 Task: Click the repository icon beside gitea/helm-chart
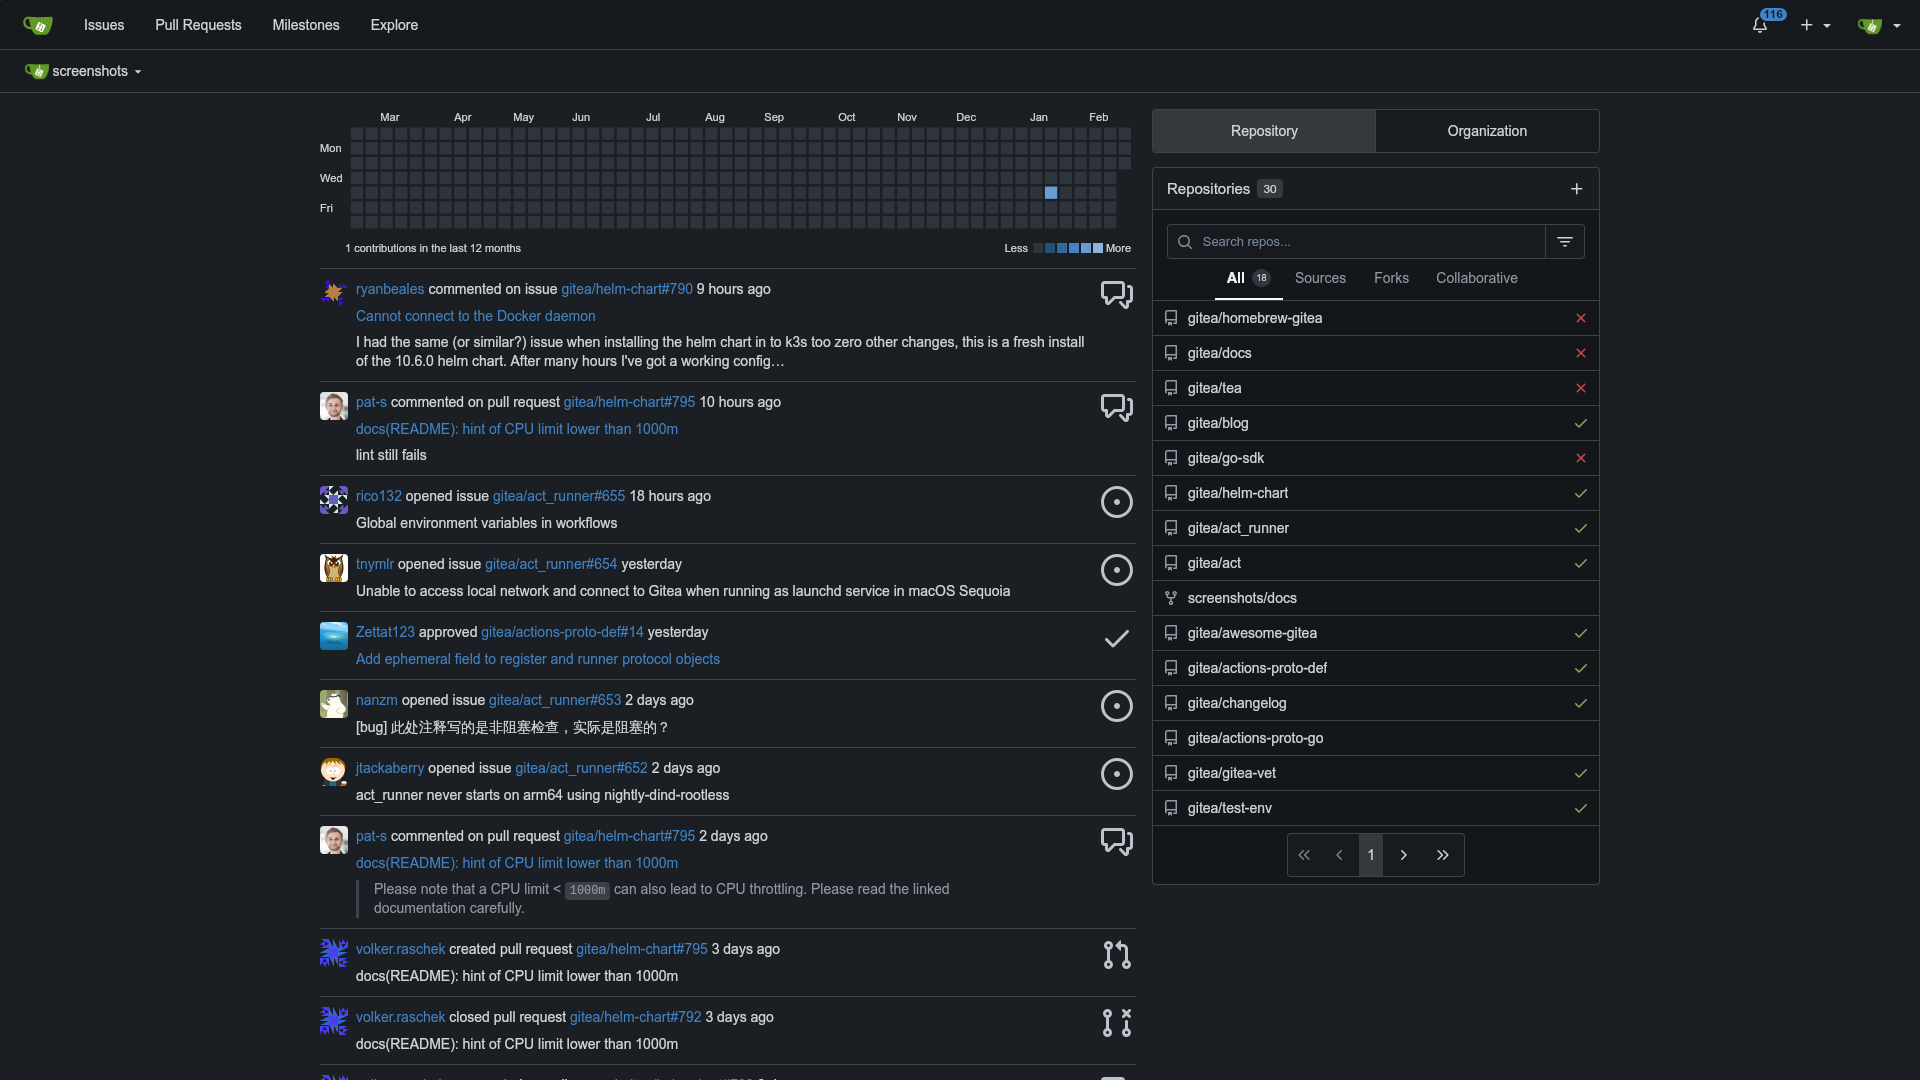(1171, 493)
